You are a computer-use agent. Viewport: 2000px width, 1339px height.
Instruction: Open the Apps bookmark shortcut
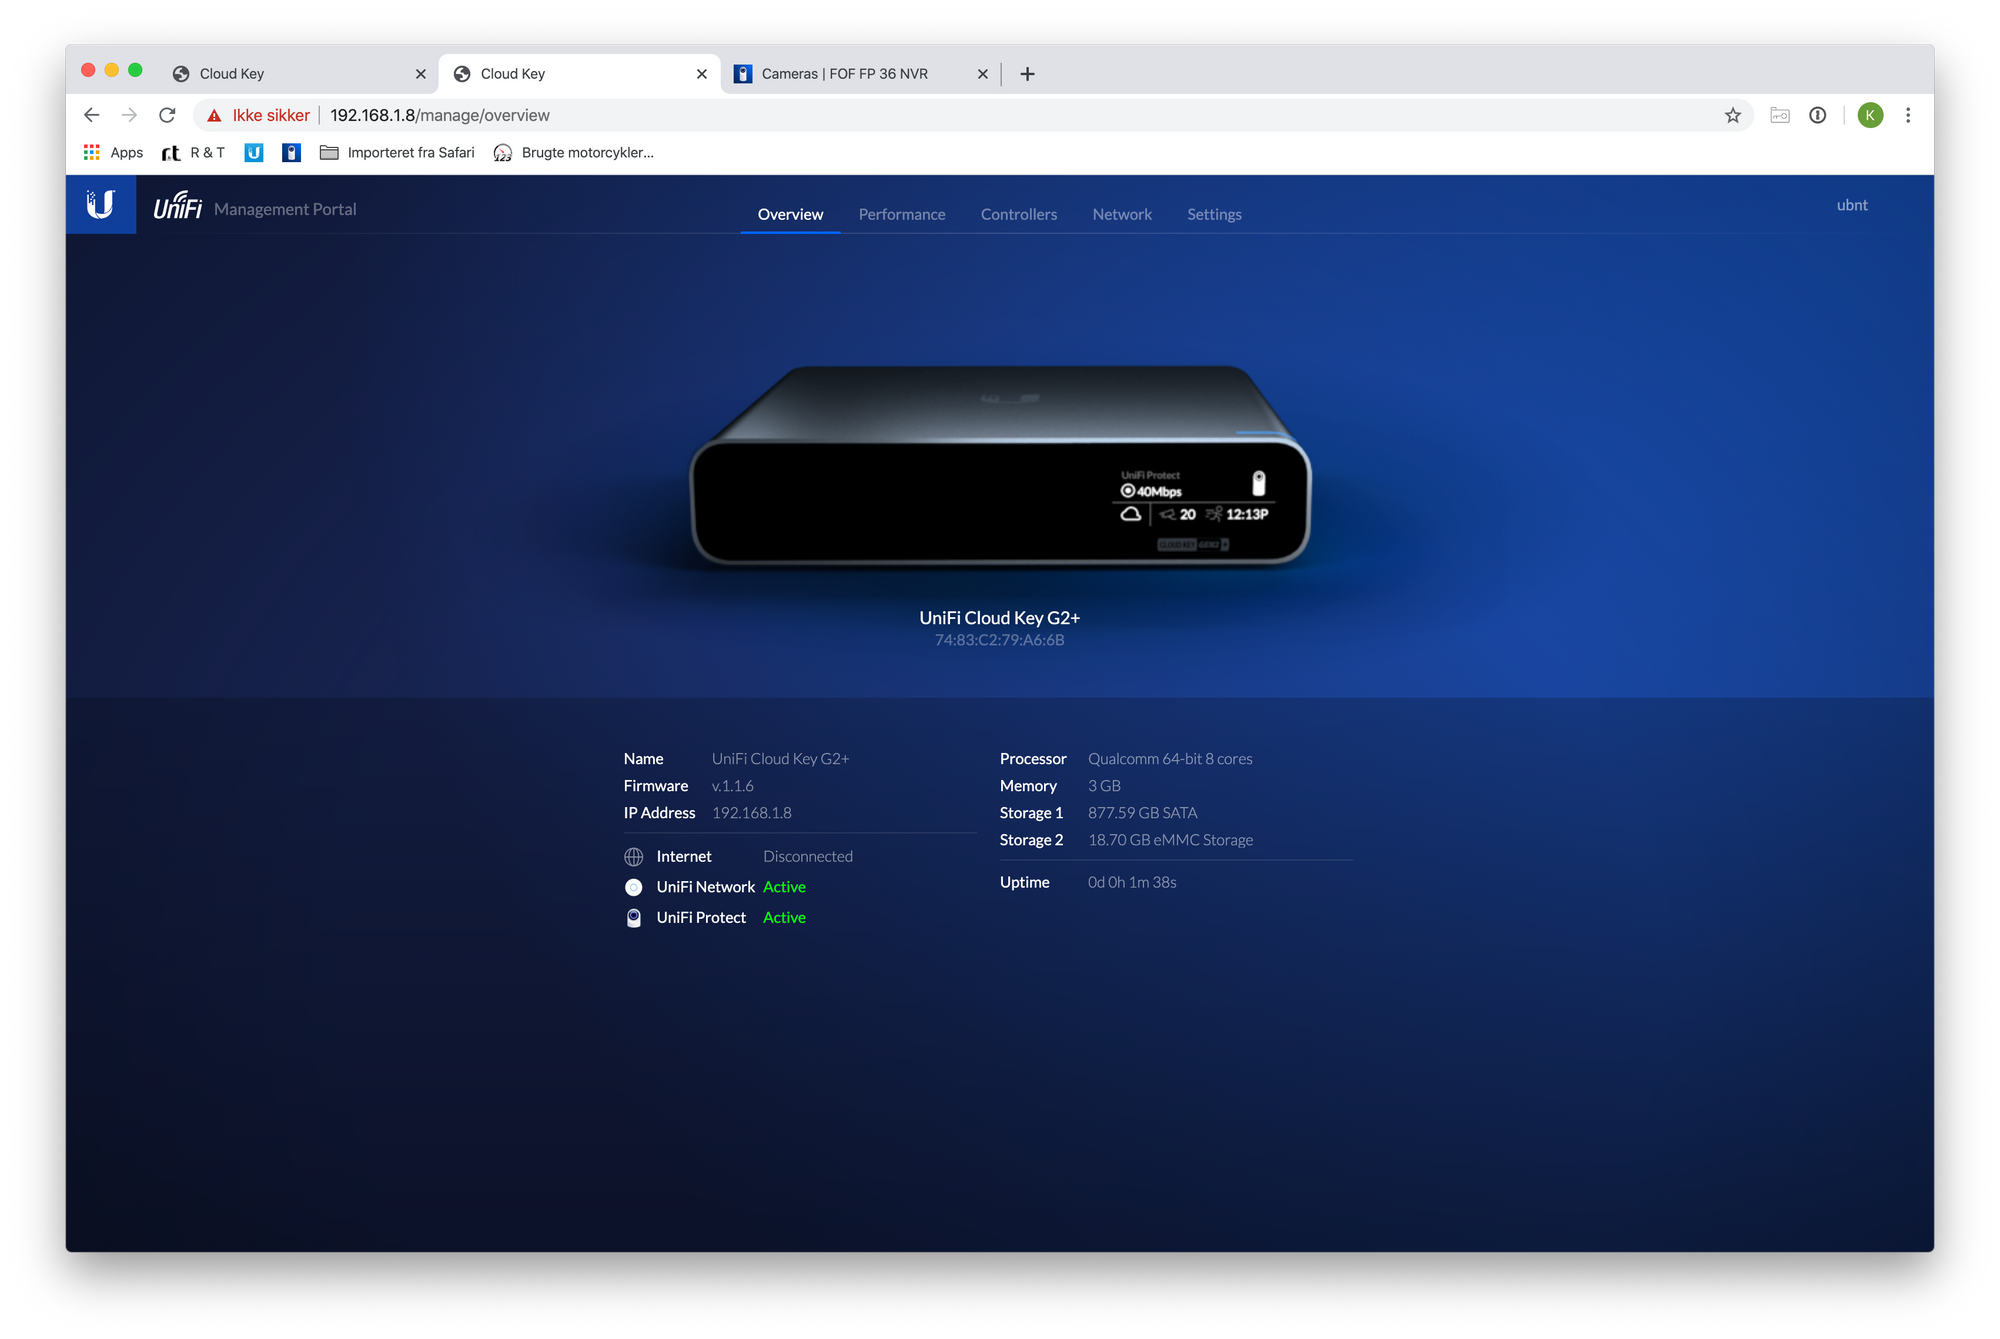click(x=113, y=152)
